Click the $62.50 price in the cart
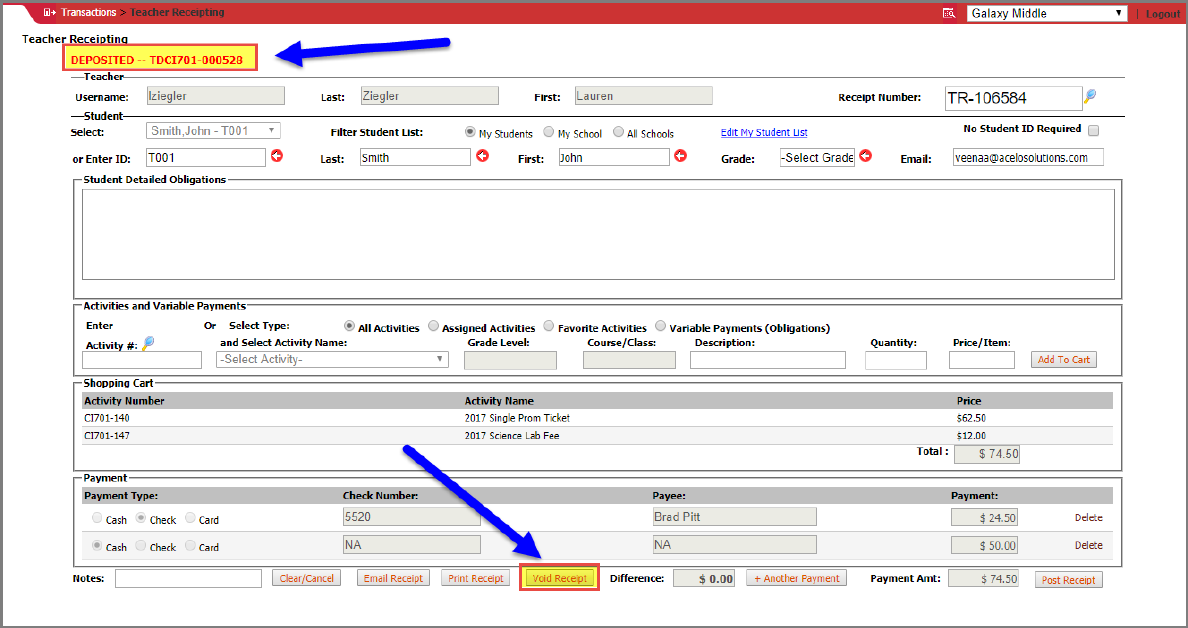The width and height of the screenshot is (1188, 628). 971,417
